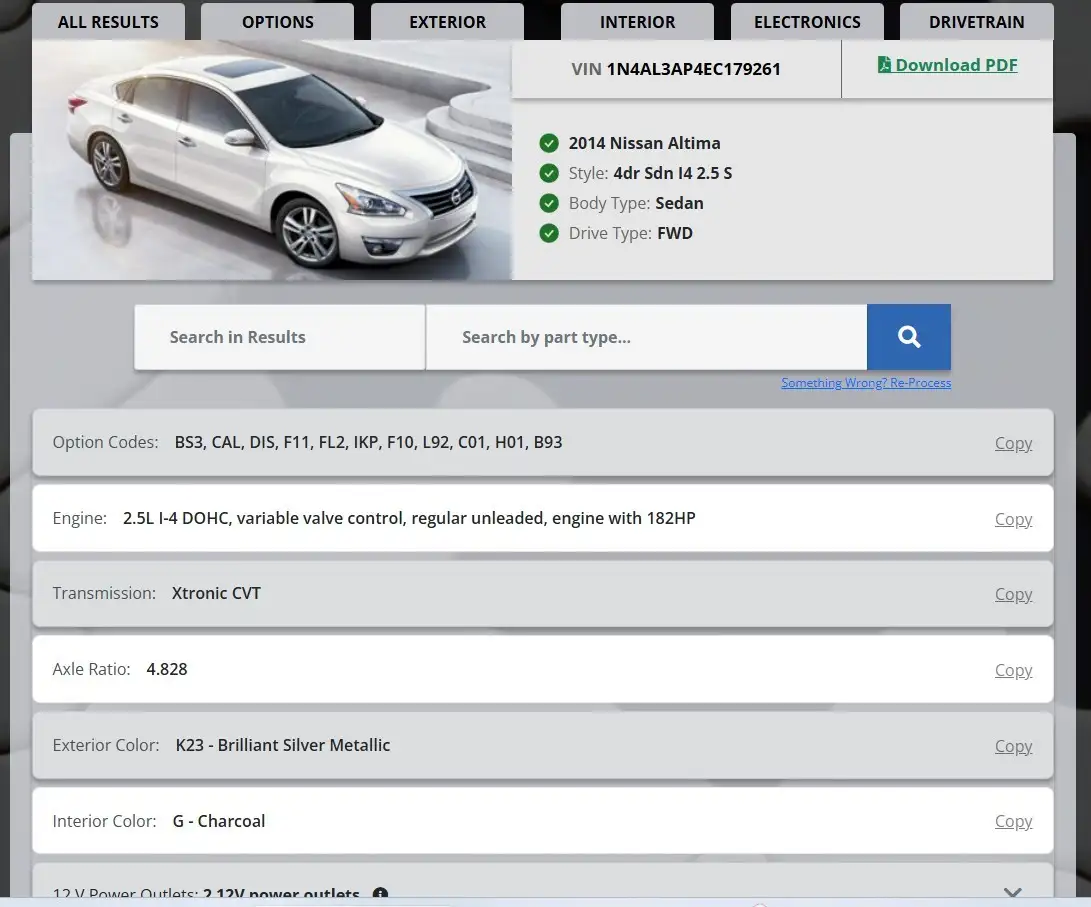This screenshot has width=1091, height=907.
Task: Select engine text 2.5L I-4 DOHC
Action: pos(177,518)
